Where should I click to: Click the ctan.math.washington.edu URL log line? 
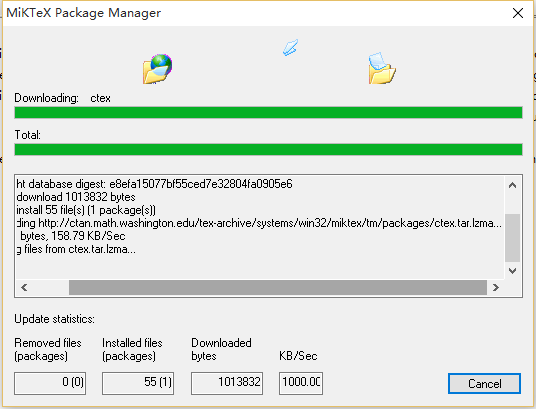point(259,223)
